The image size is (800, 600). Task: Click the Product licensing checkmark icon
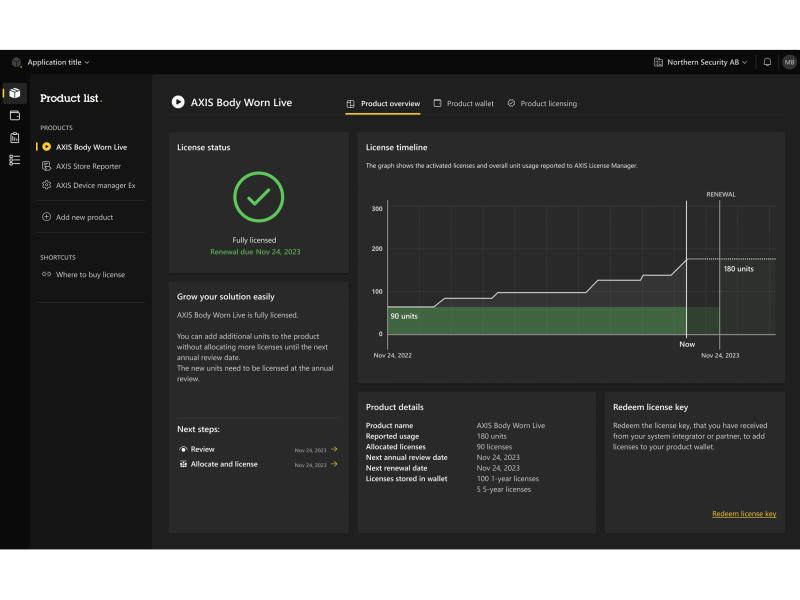click(511, 103)
